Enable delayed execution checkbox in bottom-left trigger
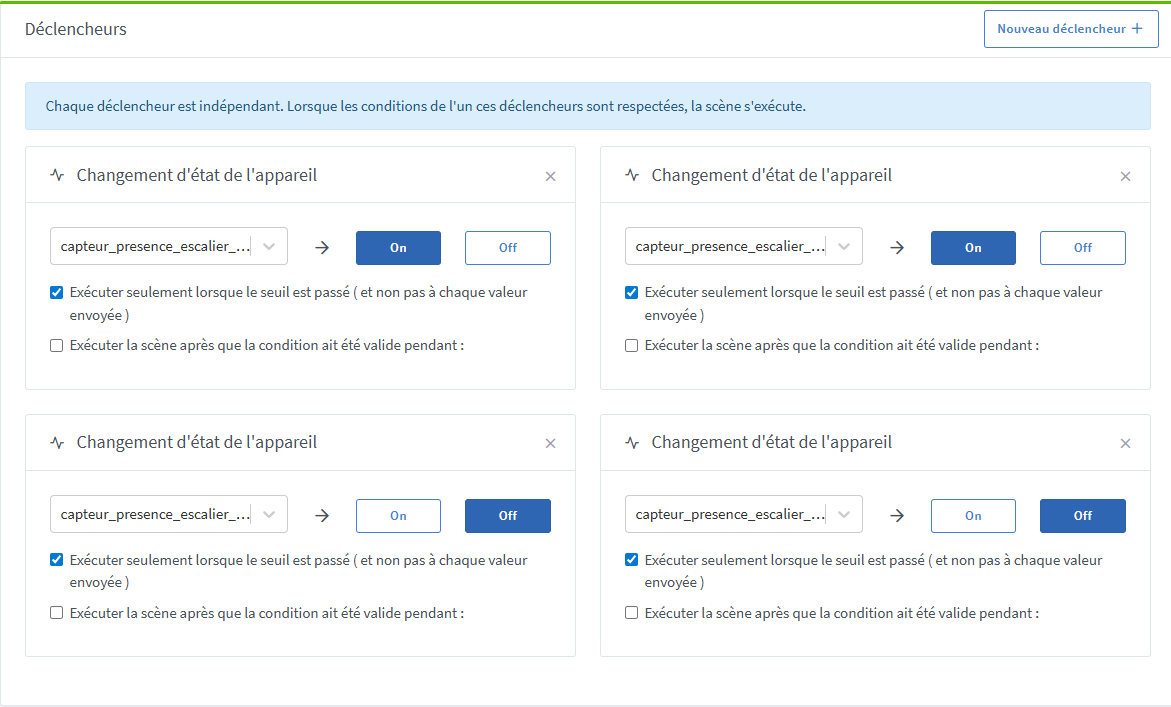This screenshot has height=707, width=1171. tap(57, 613)
